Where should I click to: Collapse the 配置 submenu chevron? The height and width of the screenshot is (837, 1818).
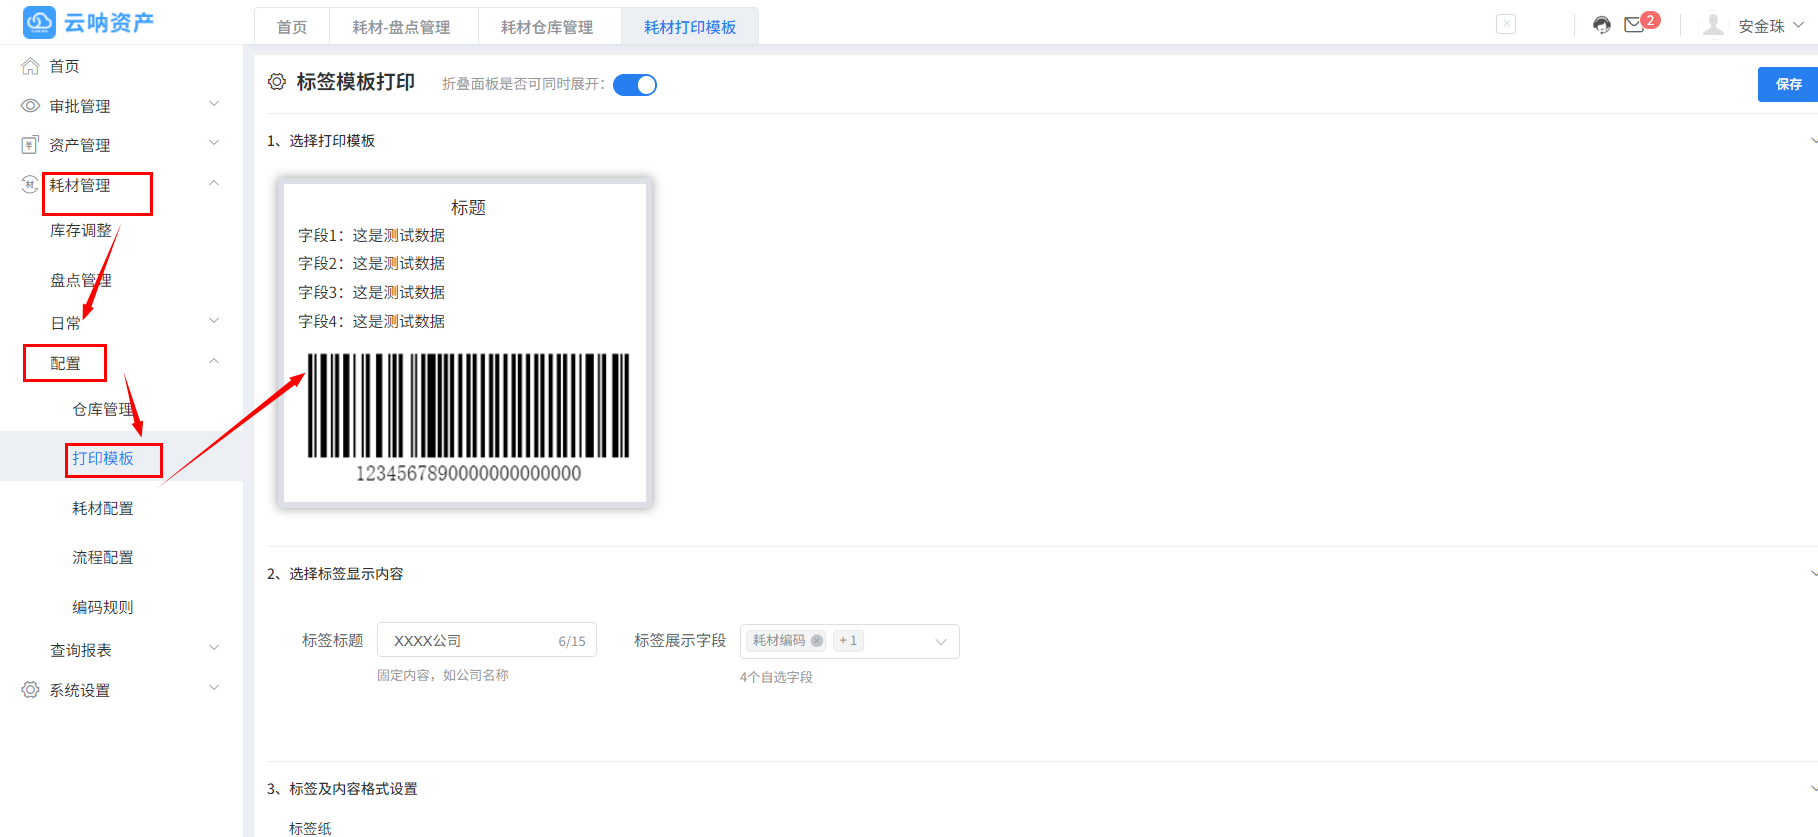(x=214, y=361)
